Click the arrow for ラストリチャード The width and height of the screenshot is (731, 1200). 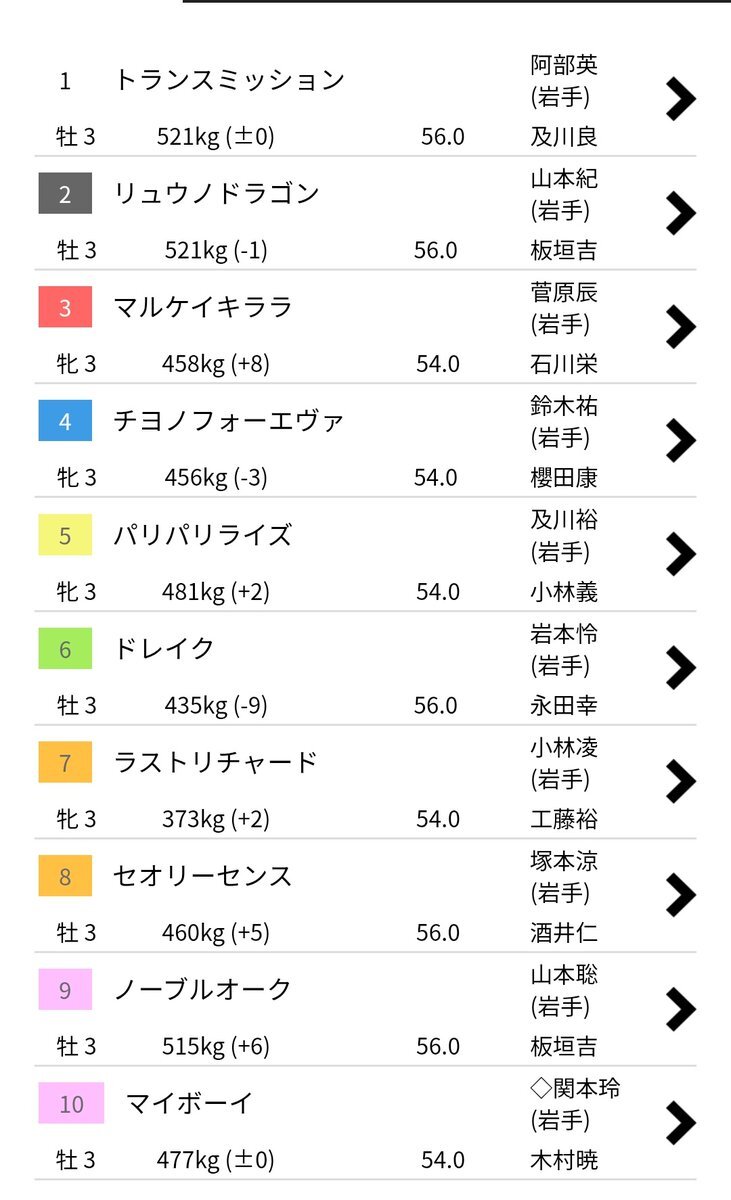(680, 781)
